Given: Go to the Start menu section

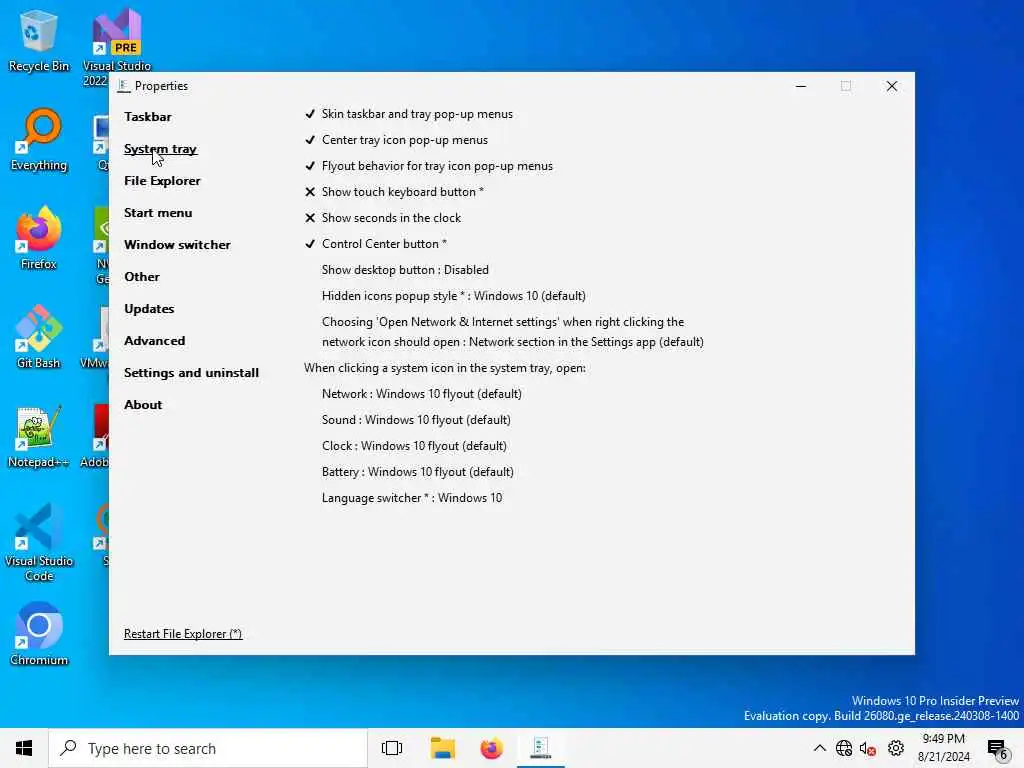Looking at the screenshot, I should (x=158, y=213).
